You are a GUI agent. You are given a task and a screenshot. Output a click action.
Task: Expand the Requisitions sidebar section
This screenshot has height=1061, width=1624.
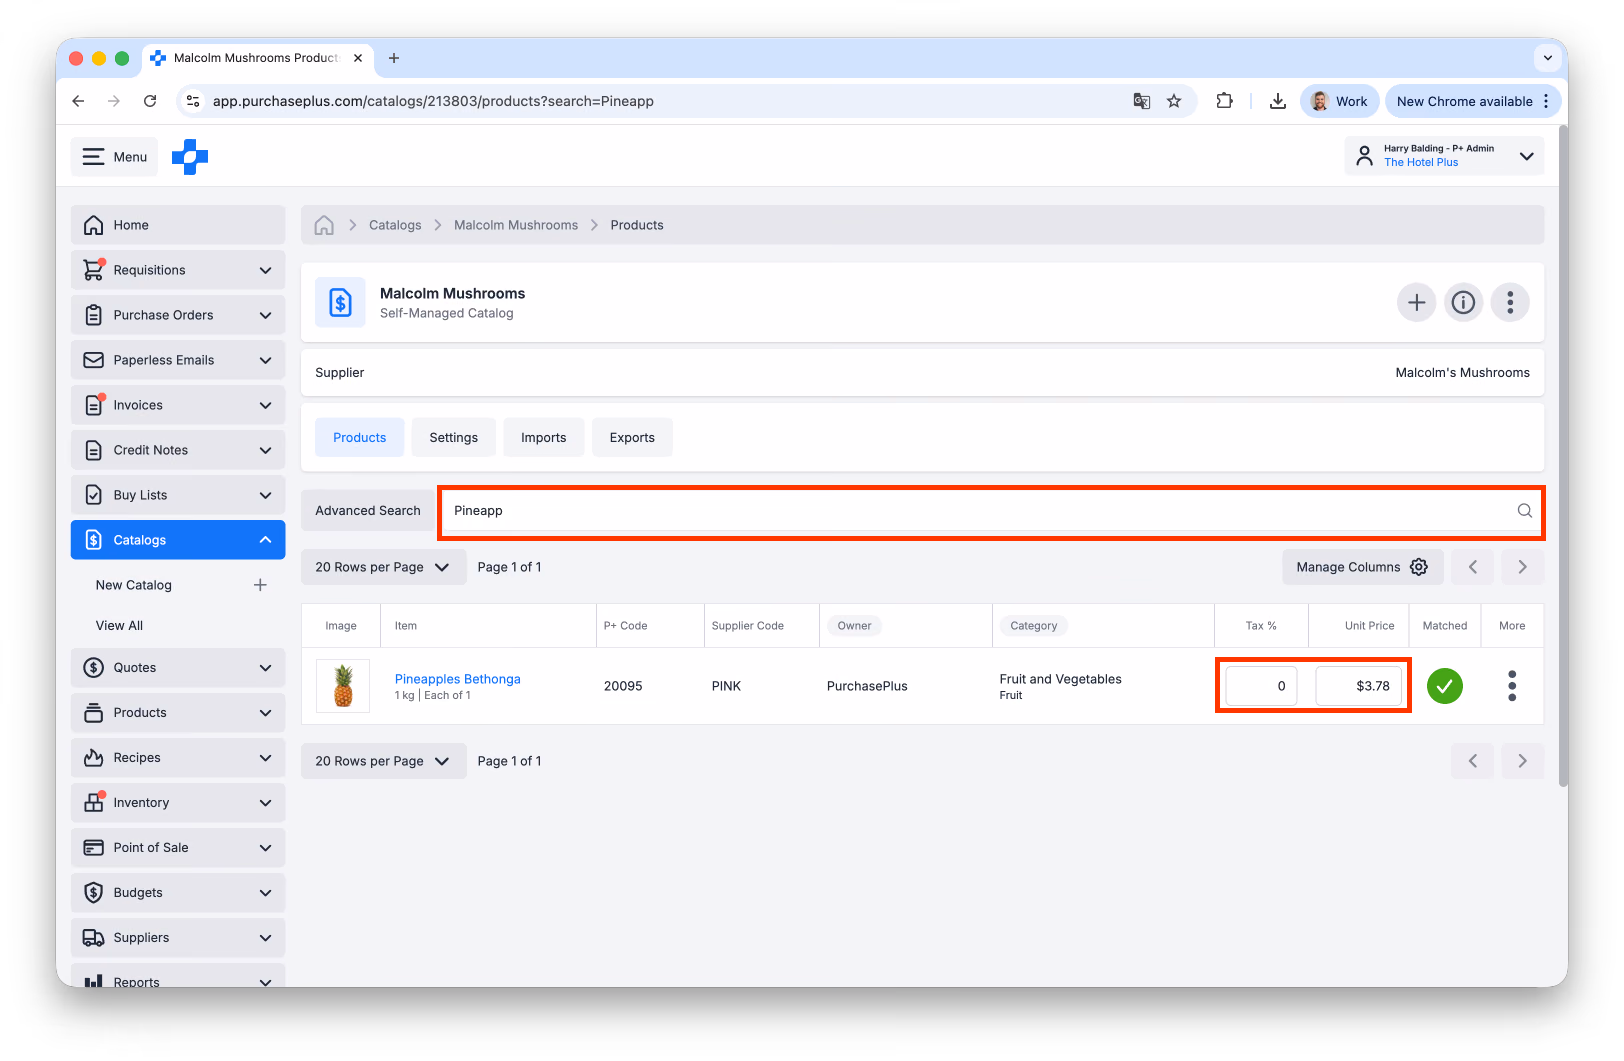pyautogui.click(x=178, y=270)
